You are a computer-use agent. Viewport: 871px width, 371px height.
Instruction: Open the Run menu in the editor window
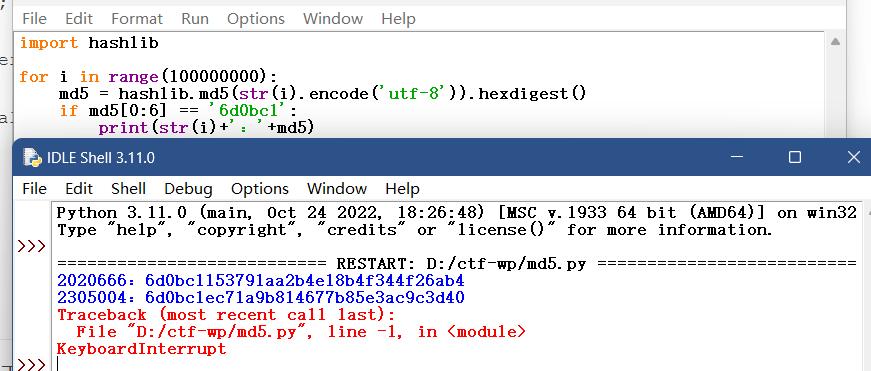click(x=195, y=19)
